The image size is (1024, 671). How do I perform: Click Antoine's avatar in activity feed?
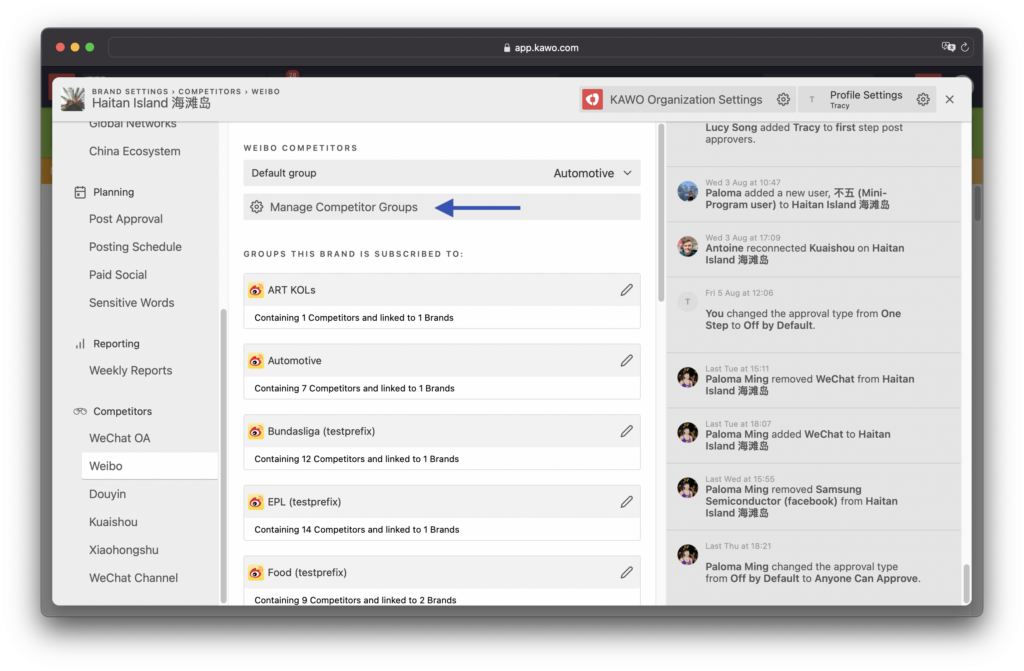coord(688,246)
